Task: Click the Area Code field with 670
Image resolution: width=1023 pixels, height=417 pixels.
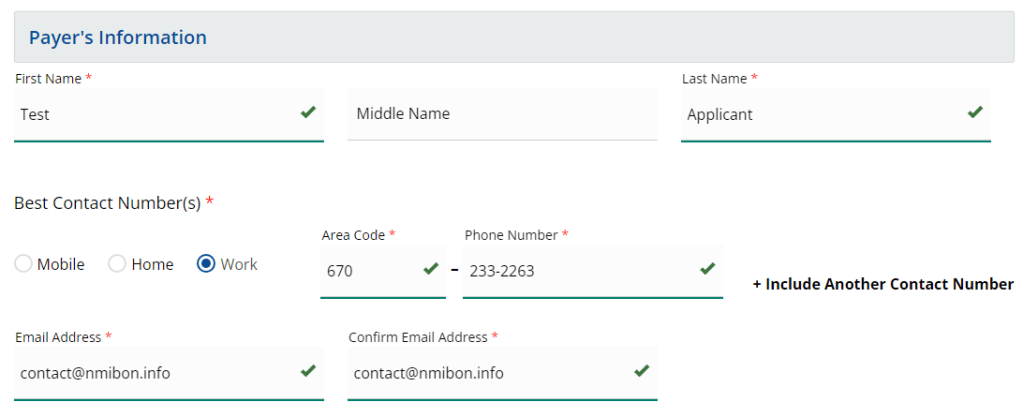Action: [368, 270]
